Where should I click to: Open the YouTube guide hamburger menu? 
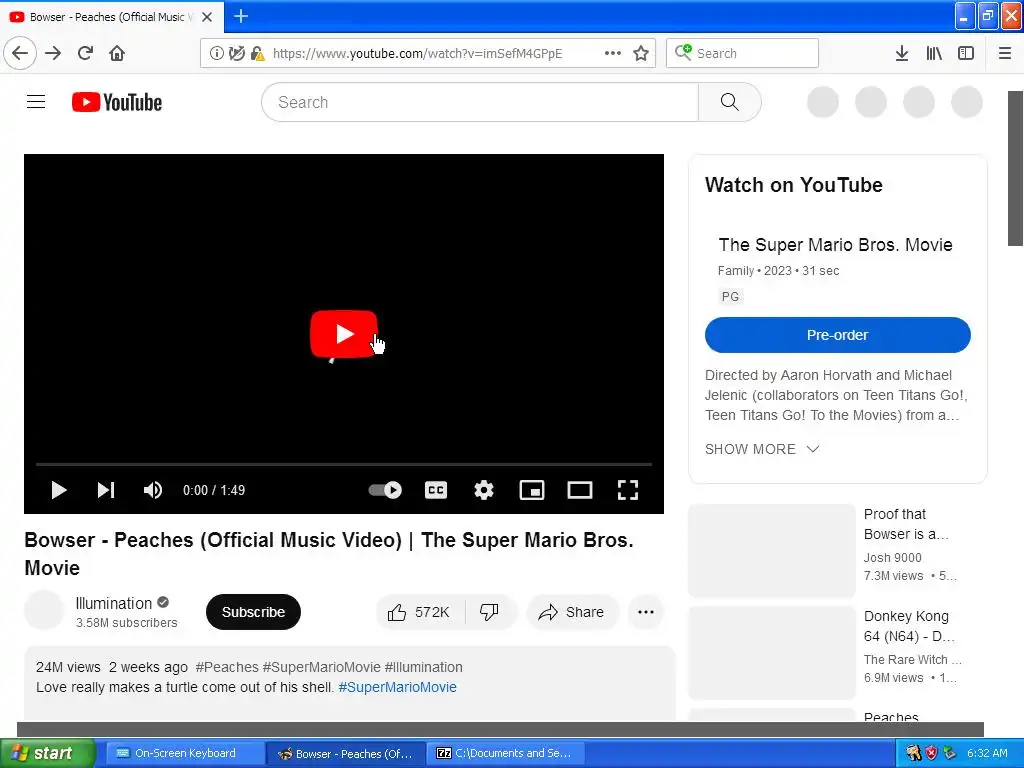click(36, 102)
